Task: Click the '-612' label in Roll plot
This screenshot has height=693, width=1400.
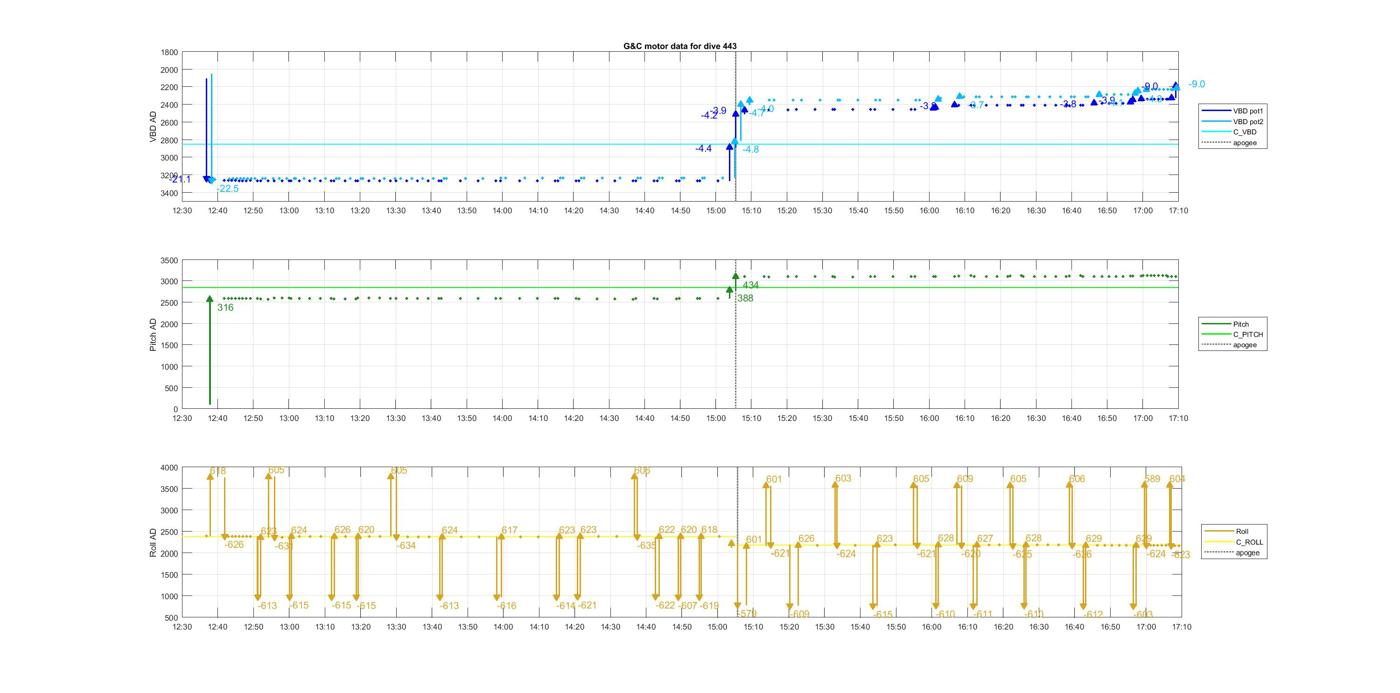Action: 1094,614
